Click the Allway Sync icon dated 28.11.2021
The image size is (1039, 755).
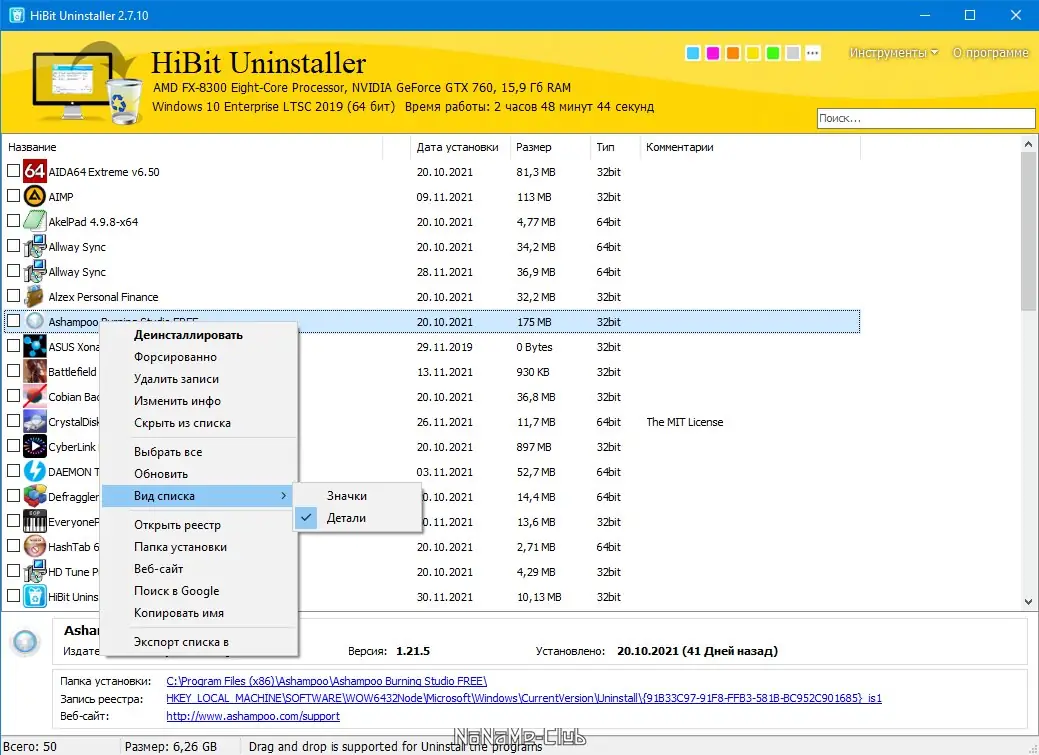34,272
